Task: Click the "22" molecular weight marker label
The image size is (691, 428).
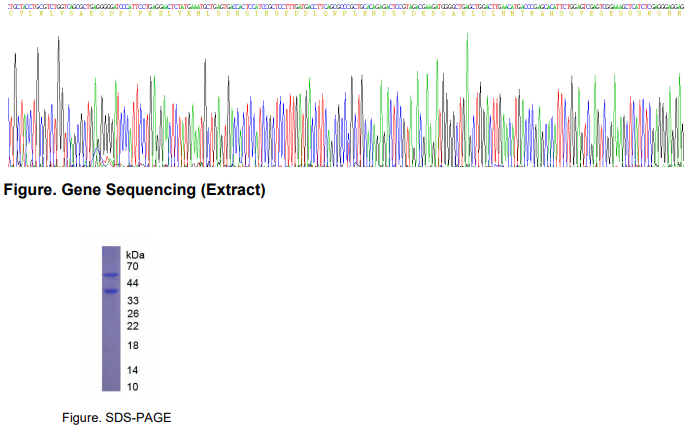Action: 133,326
